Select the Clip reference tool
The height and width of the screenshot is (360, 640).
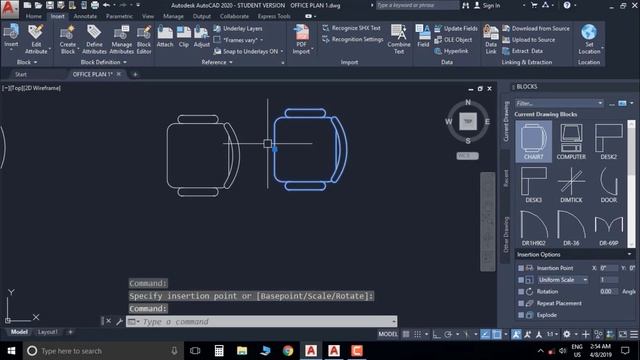184,37
